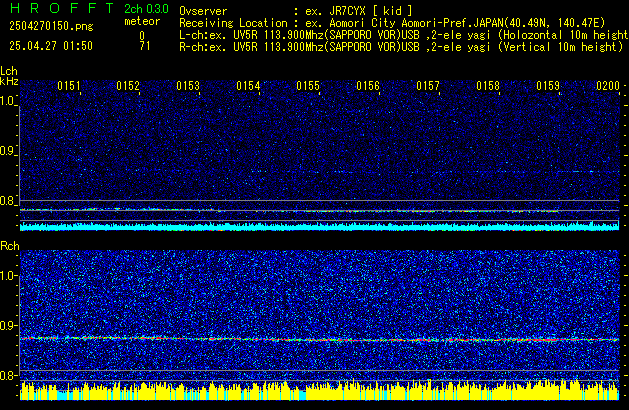Click the L-ch Holozontal yagi description line

[x=404, y=35]
